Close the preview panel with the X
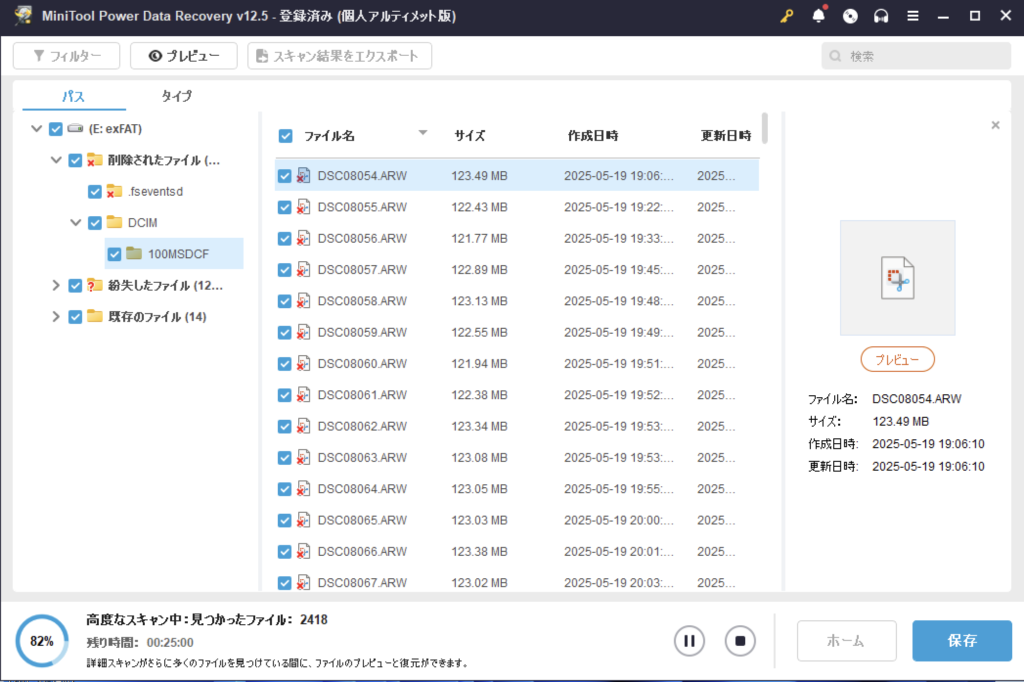Viewport: 1024px width, 682px height. pyautogui.click(x=995, y=125)
